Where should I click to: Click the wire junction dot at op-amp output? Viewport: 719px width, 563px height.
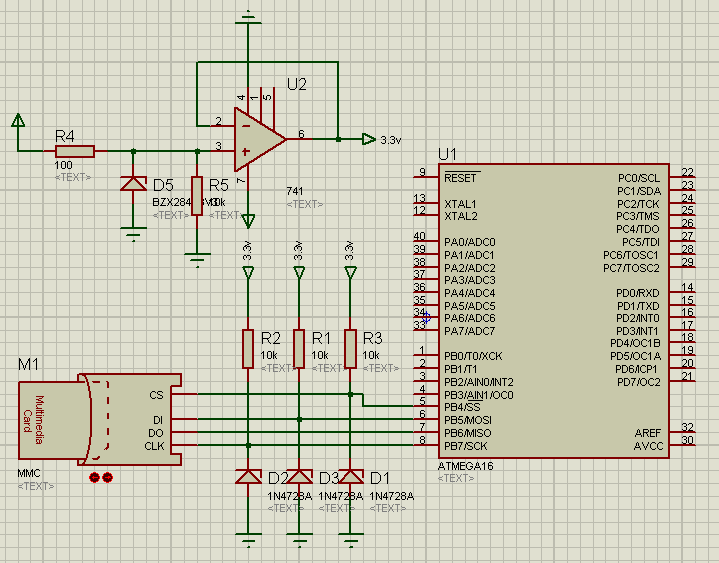tap(338, 139)
